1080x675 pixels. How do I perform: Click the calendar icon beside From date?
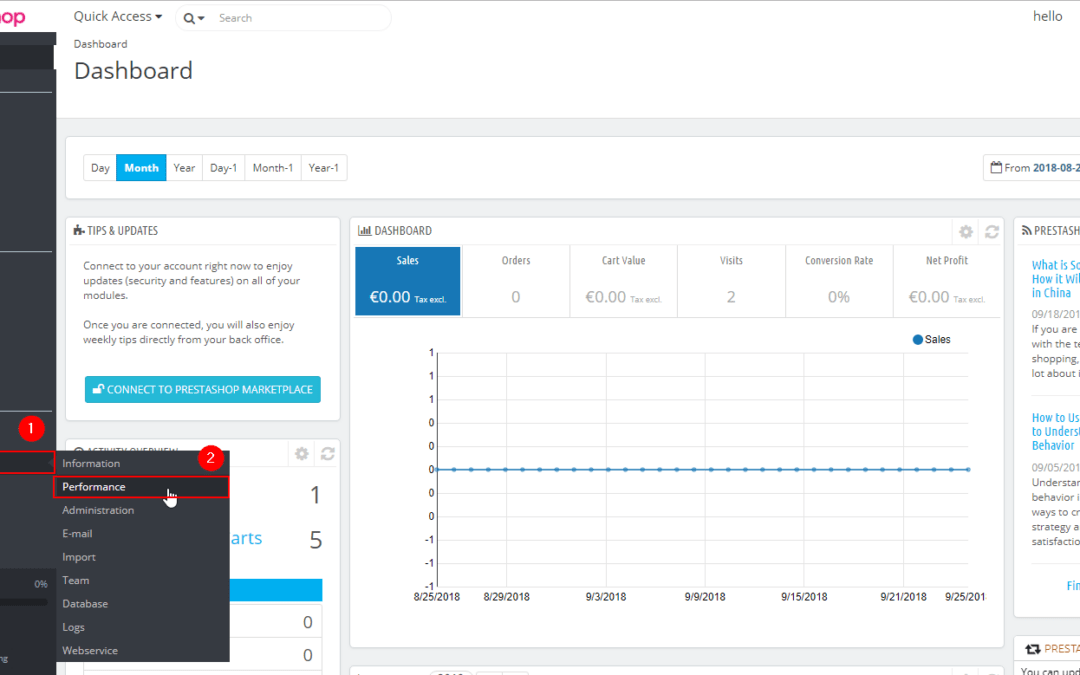[x=996, y=167]
